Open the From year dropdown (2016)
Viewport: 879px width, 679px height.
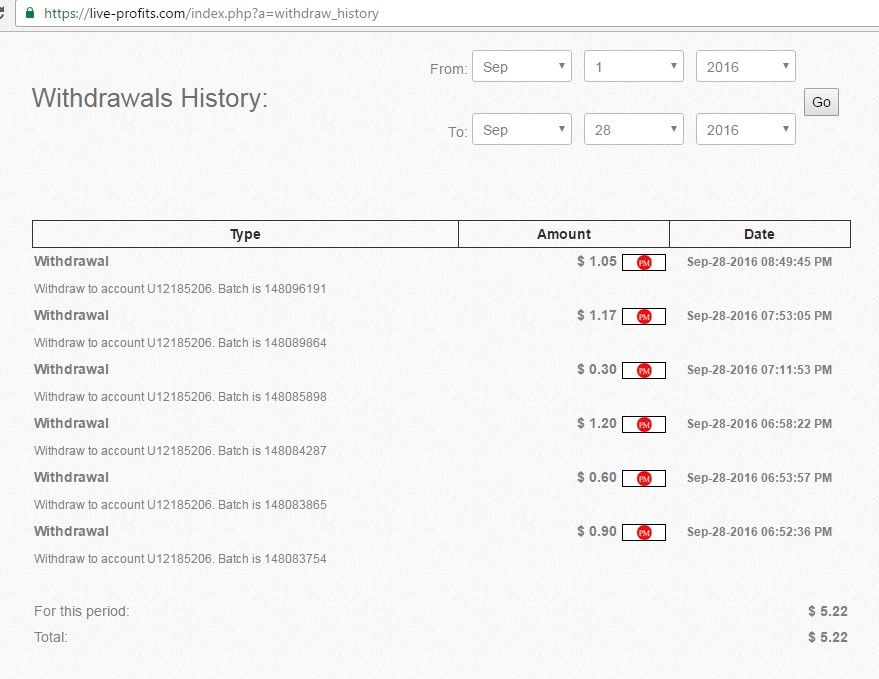[x=746, y=66]
